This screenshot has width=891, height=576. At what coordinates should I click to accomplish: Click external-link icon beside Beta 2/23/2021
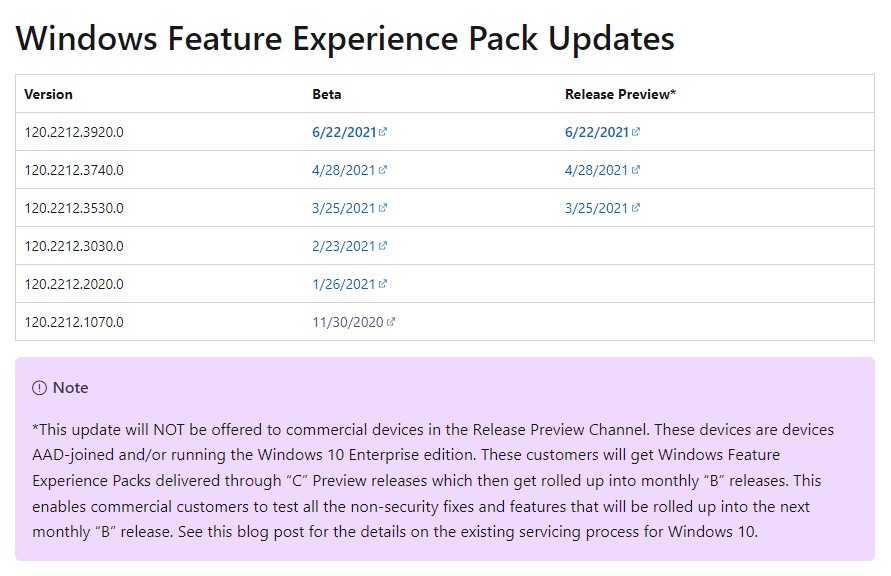pyautogui.click(x=383, y=246)
